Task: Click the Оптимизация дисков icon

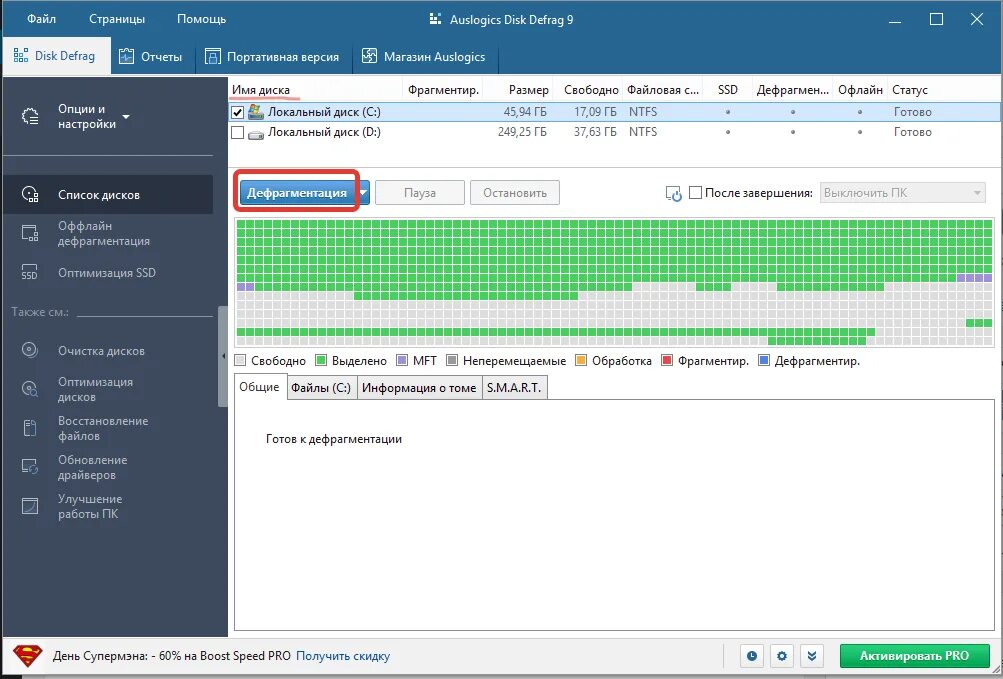Action: tap(30, 388)
